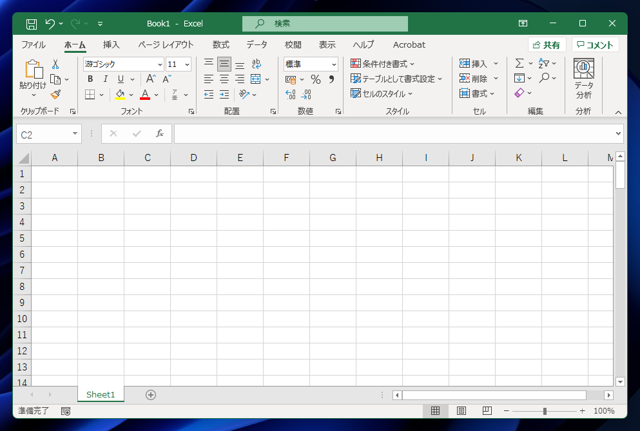Decrease decimal places

point(307,95)
